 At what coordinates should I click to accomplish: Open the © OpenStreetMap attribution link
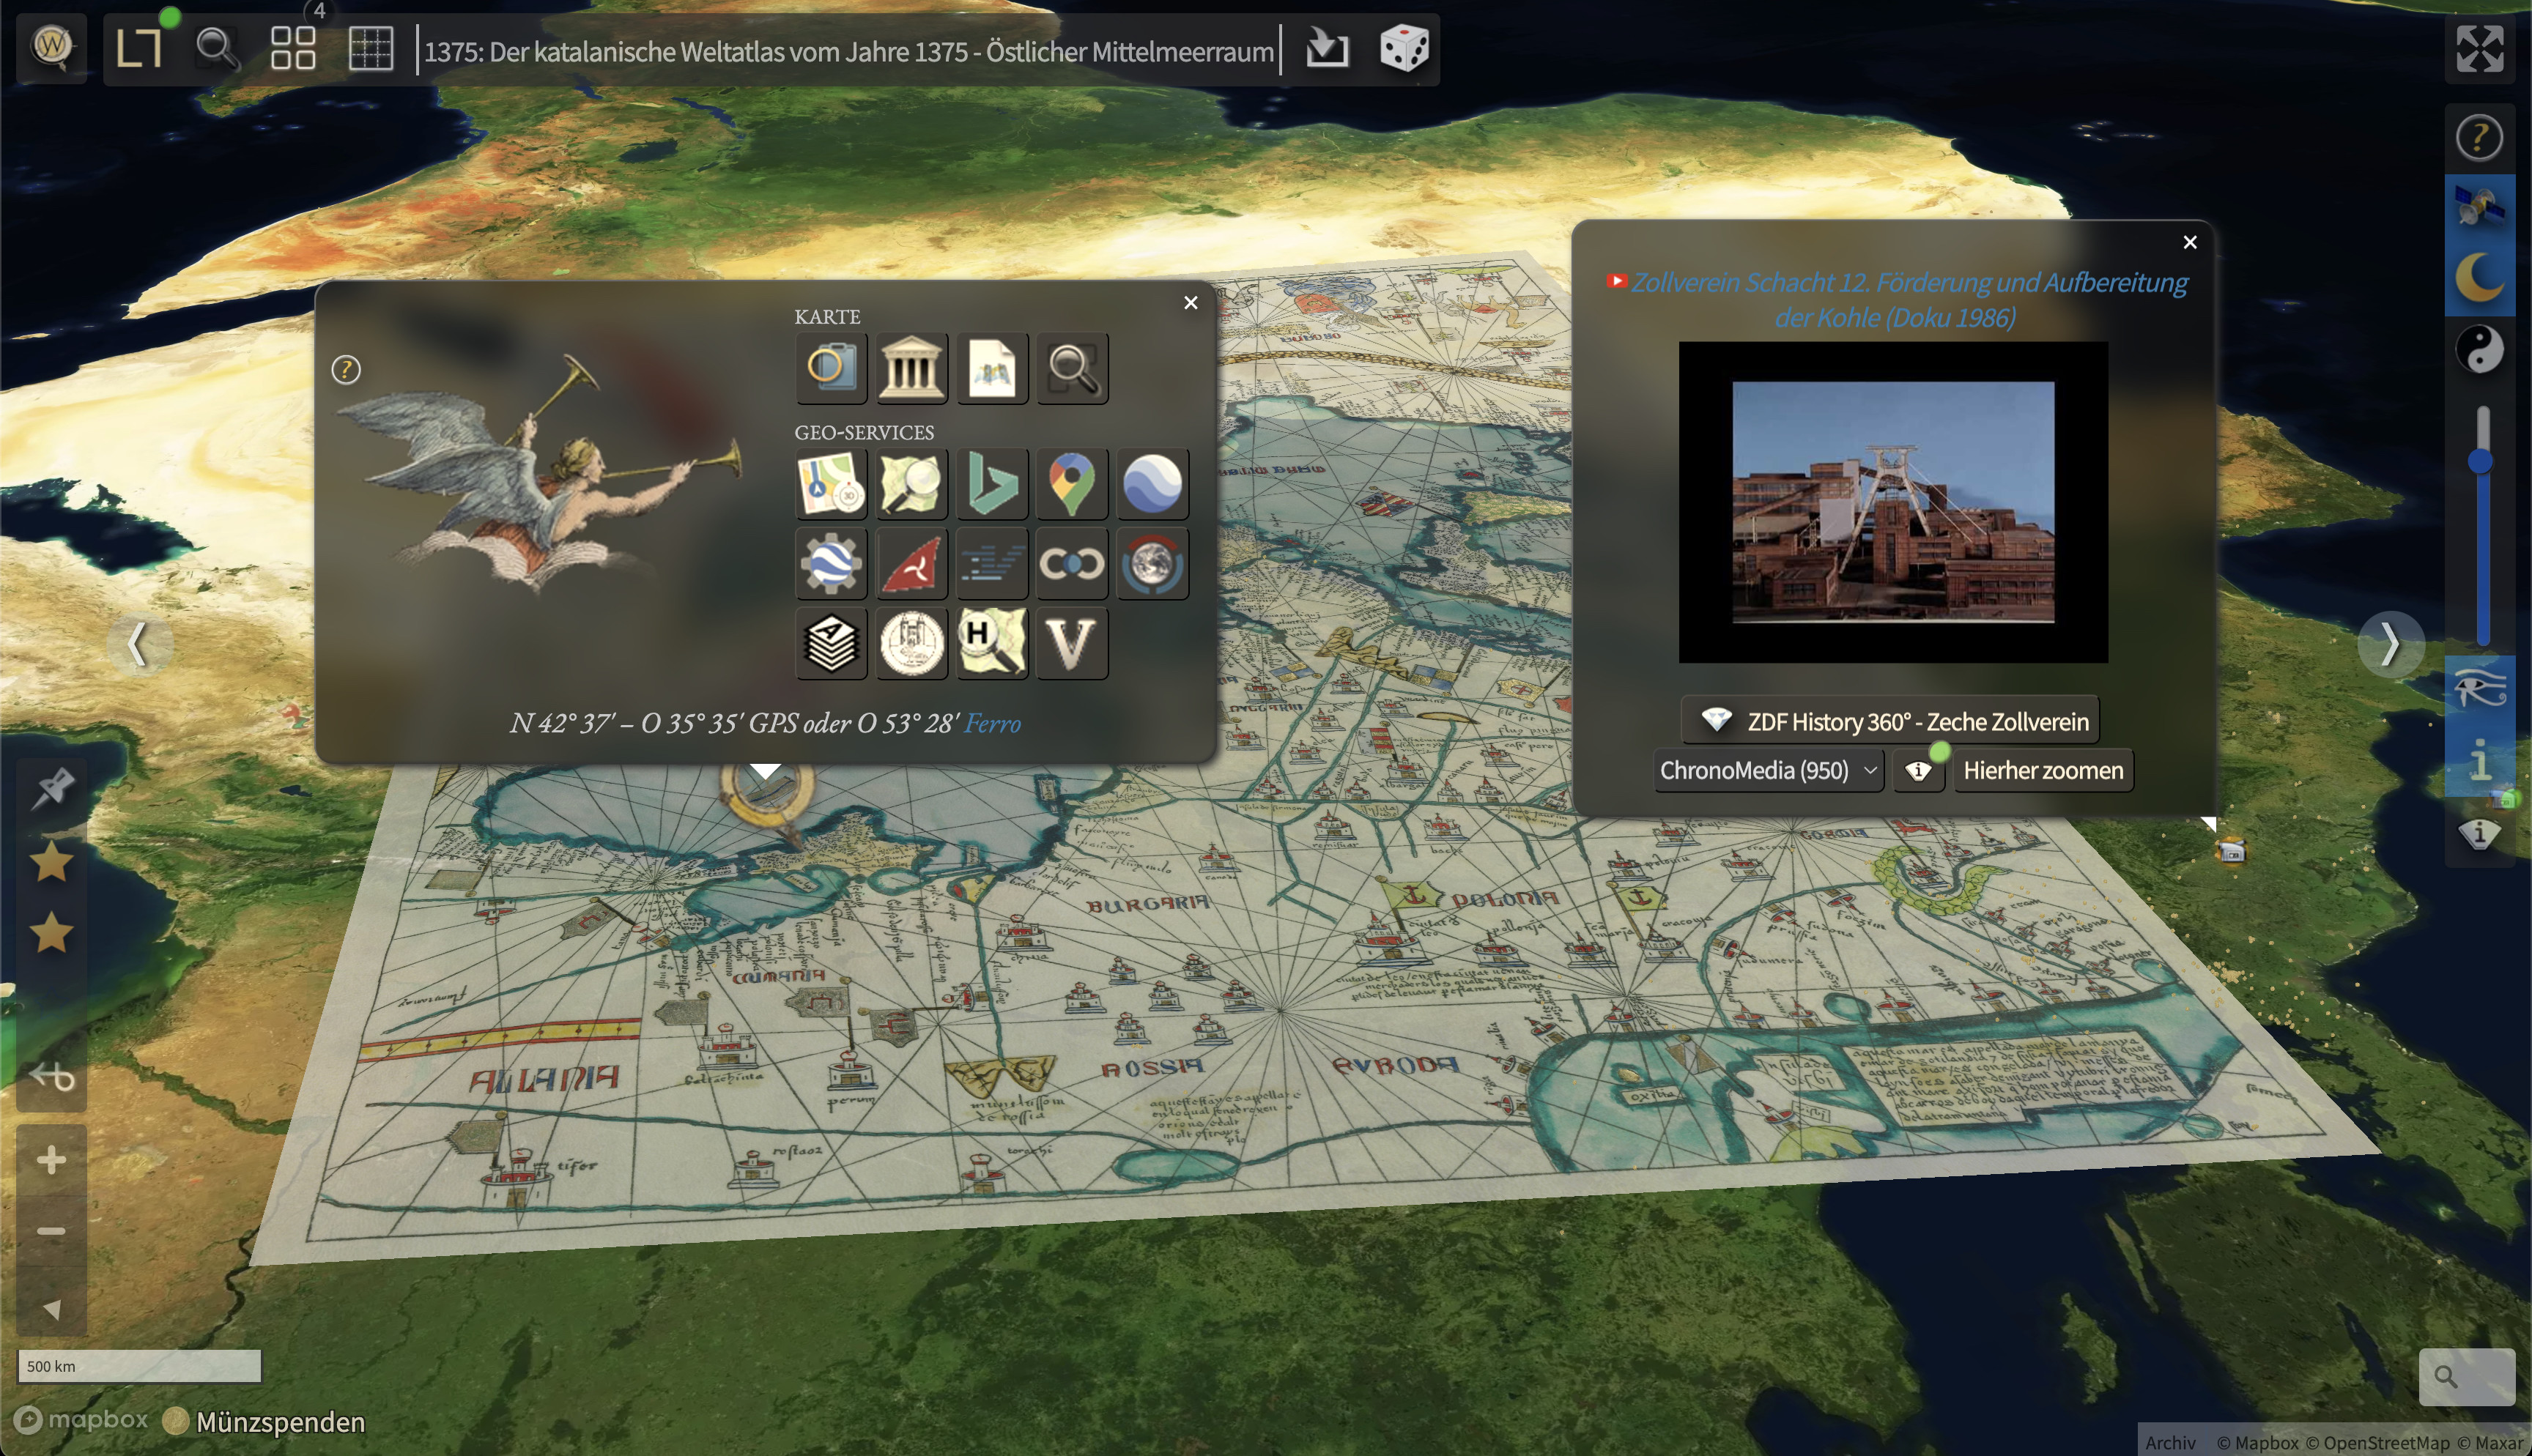[x=2377, y=1442]
